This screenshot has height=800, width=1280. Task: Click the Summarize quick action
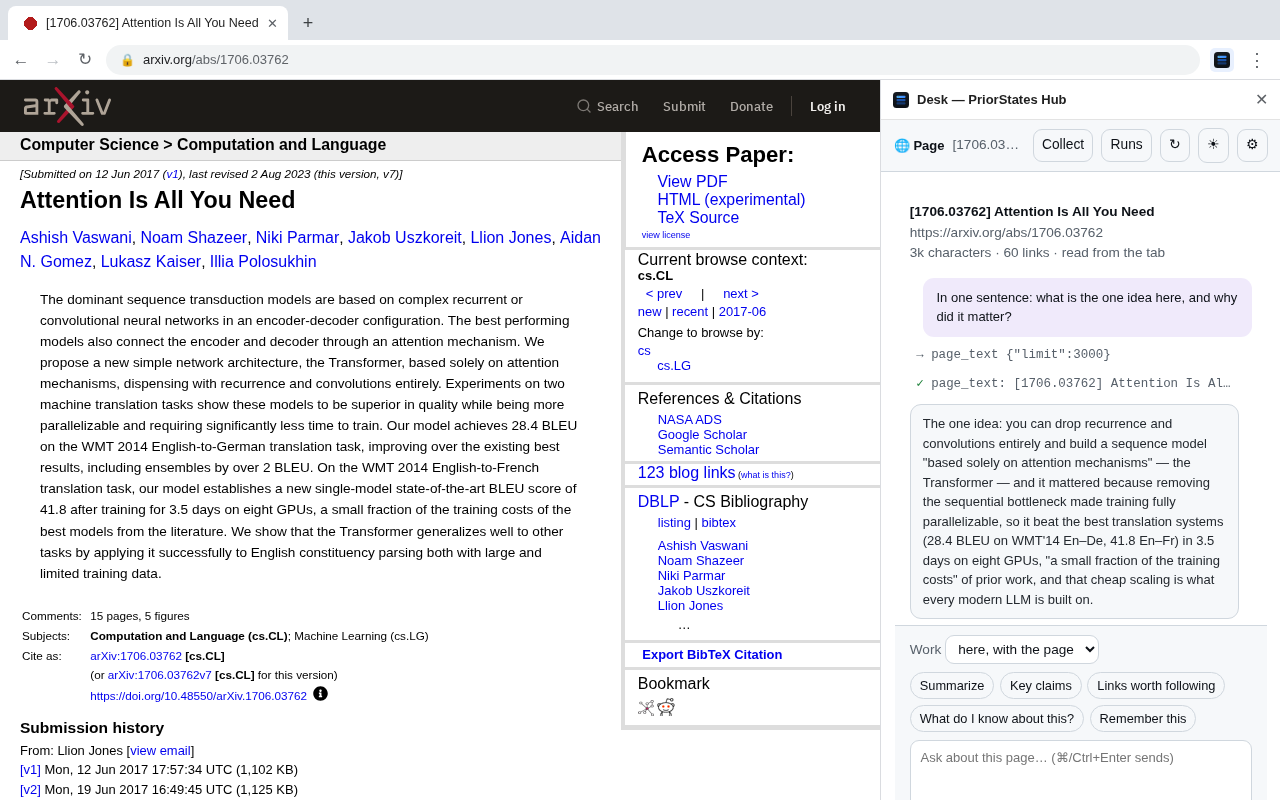tap(952, 686)
